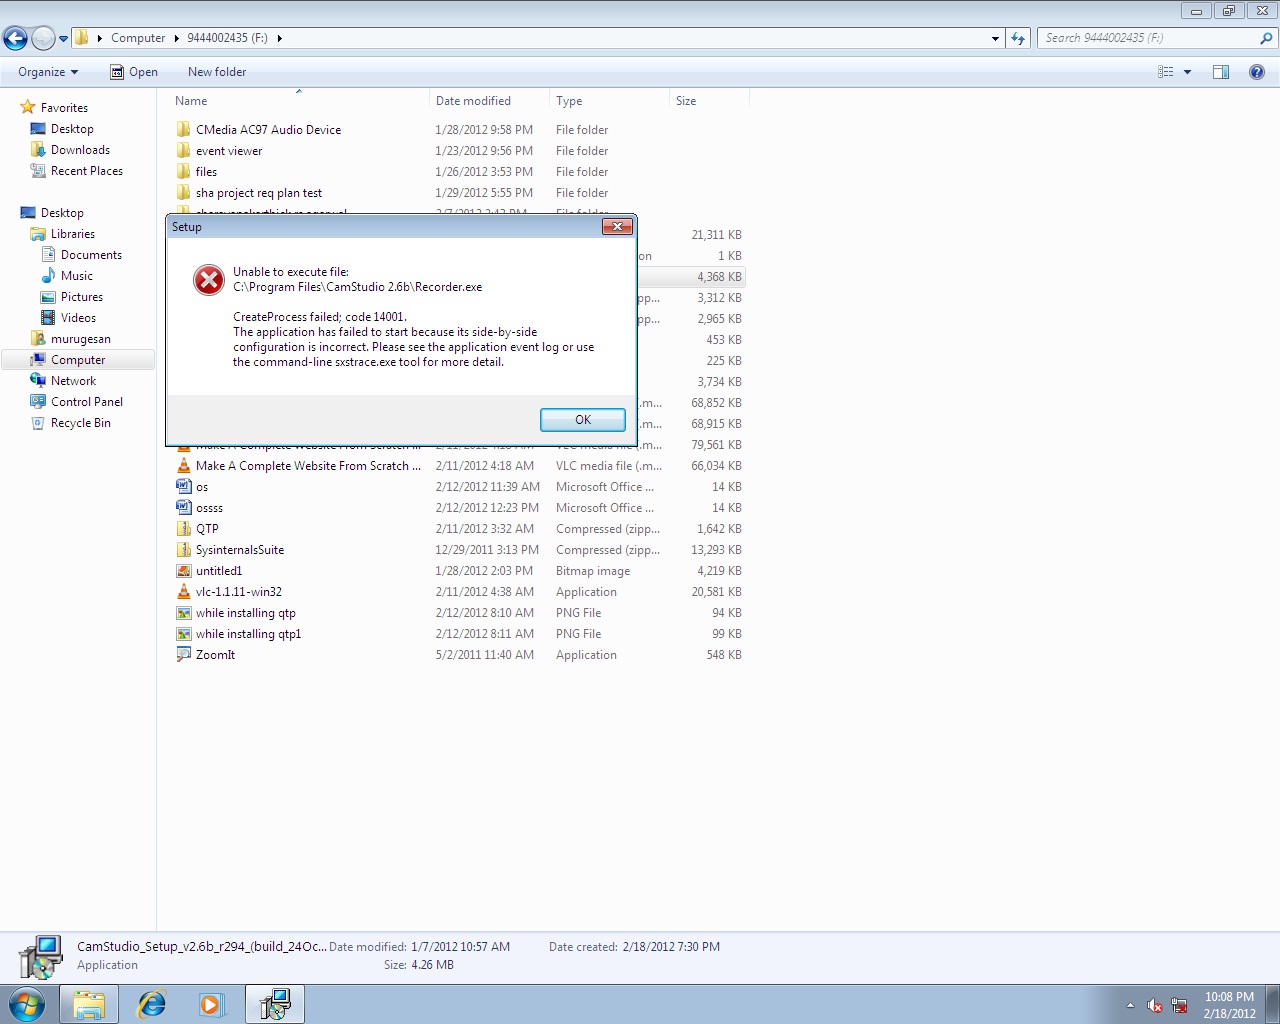This screenshot has height=1024, width=1280.
Task: Change the view icon button
Action: 1166,72
